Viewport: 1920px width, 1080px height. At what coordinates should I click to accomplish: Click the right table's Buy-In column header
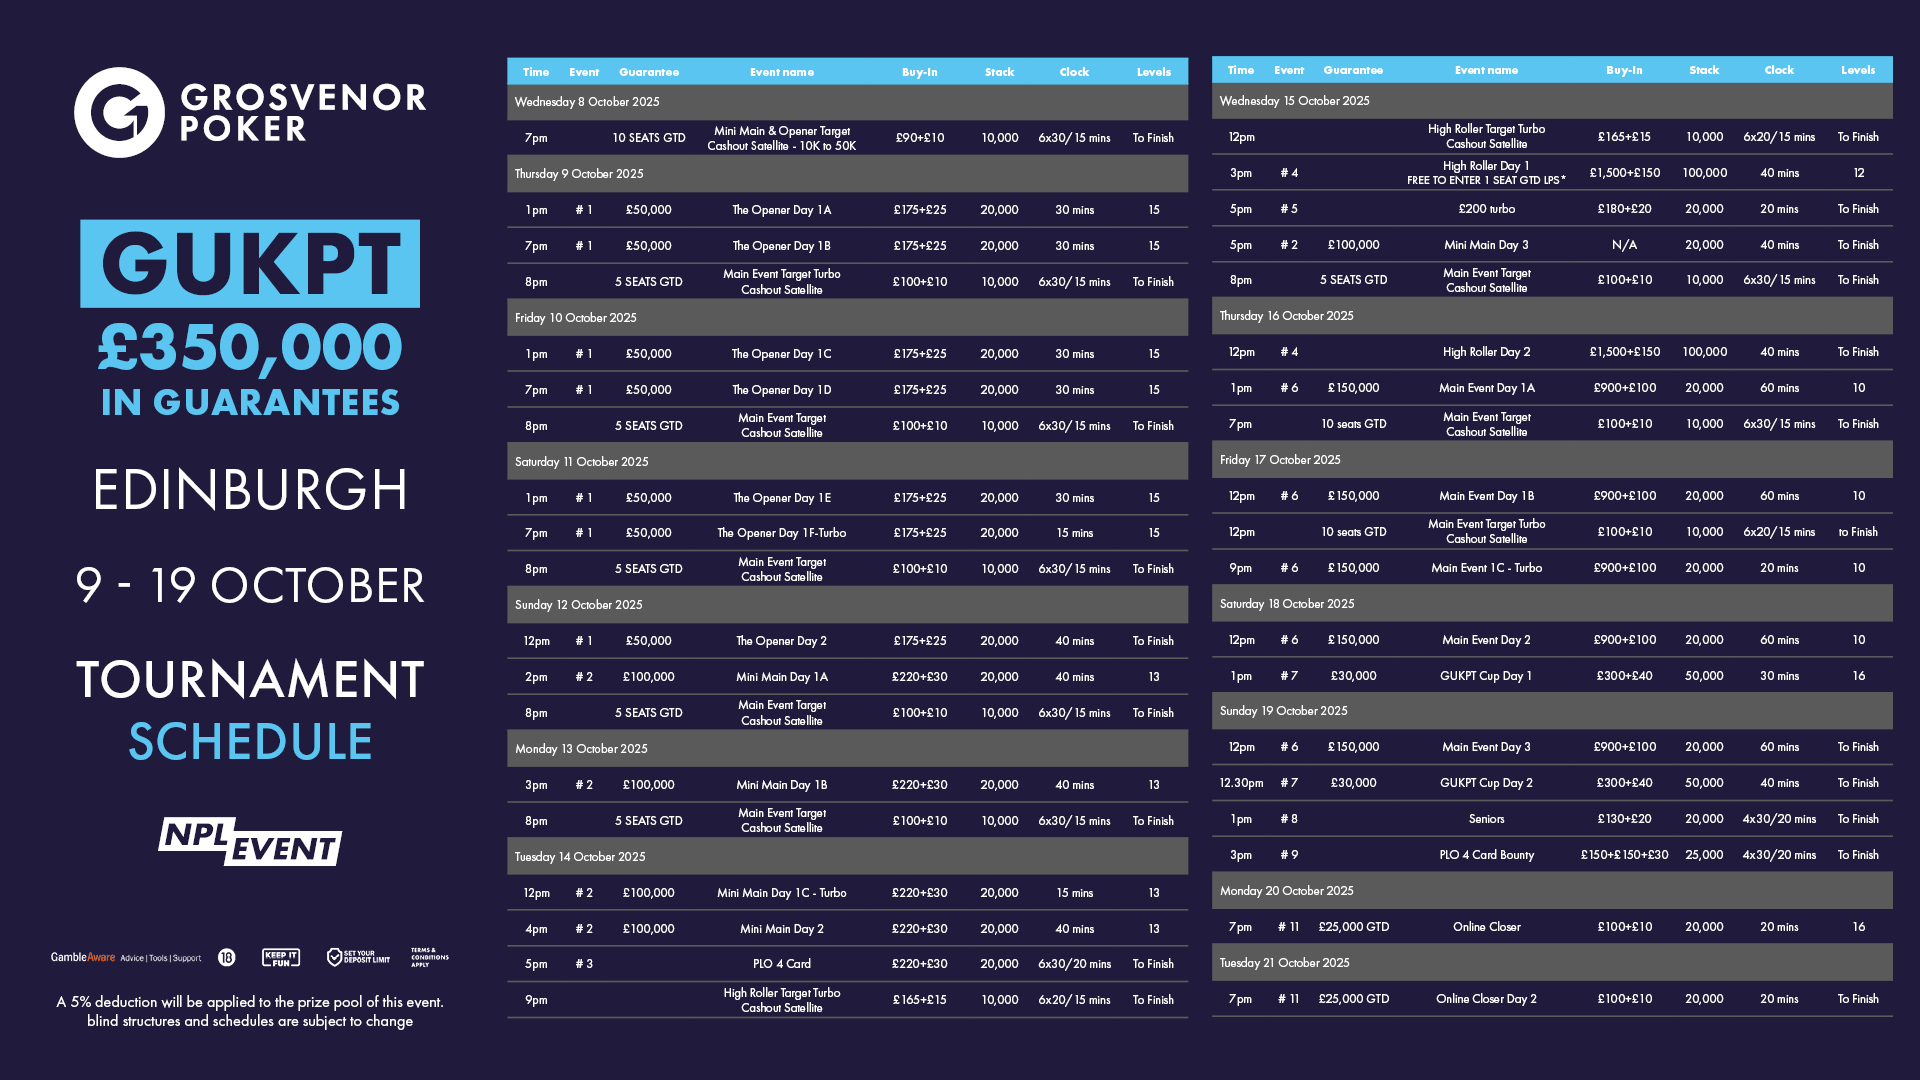1624,70
